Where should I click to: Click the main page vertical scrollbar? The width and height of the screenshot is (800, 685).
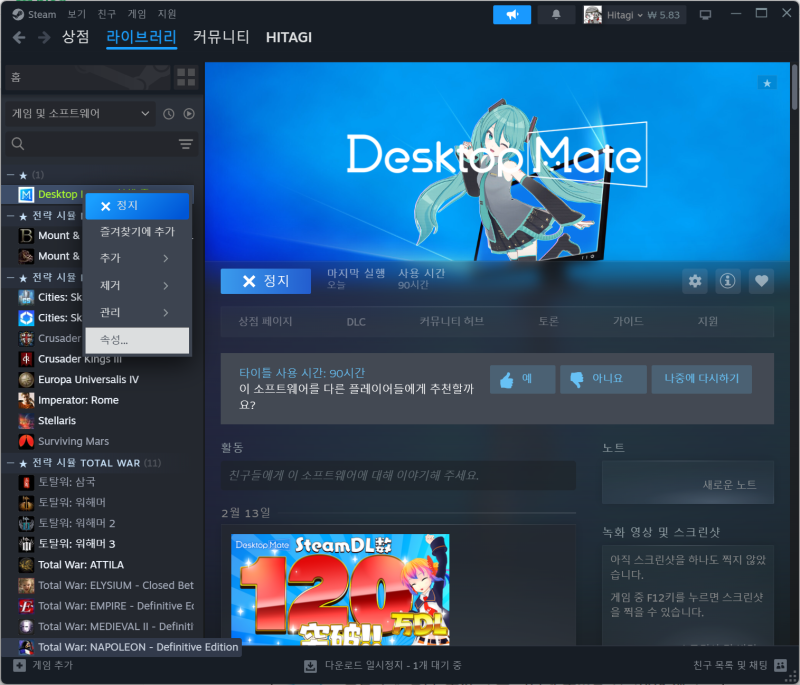794,87
